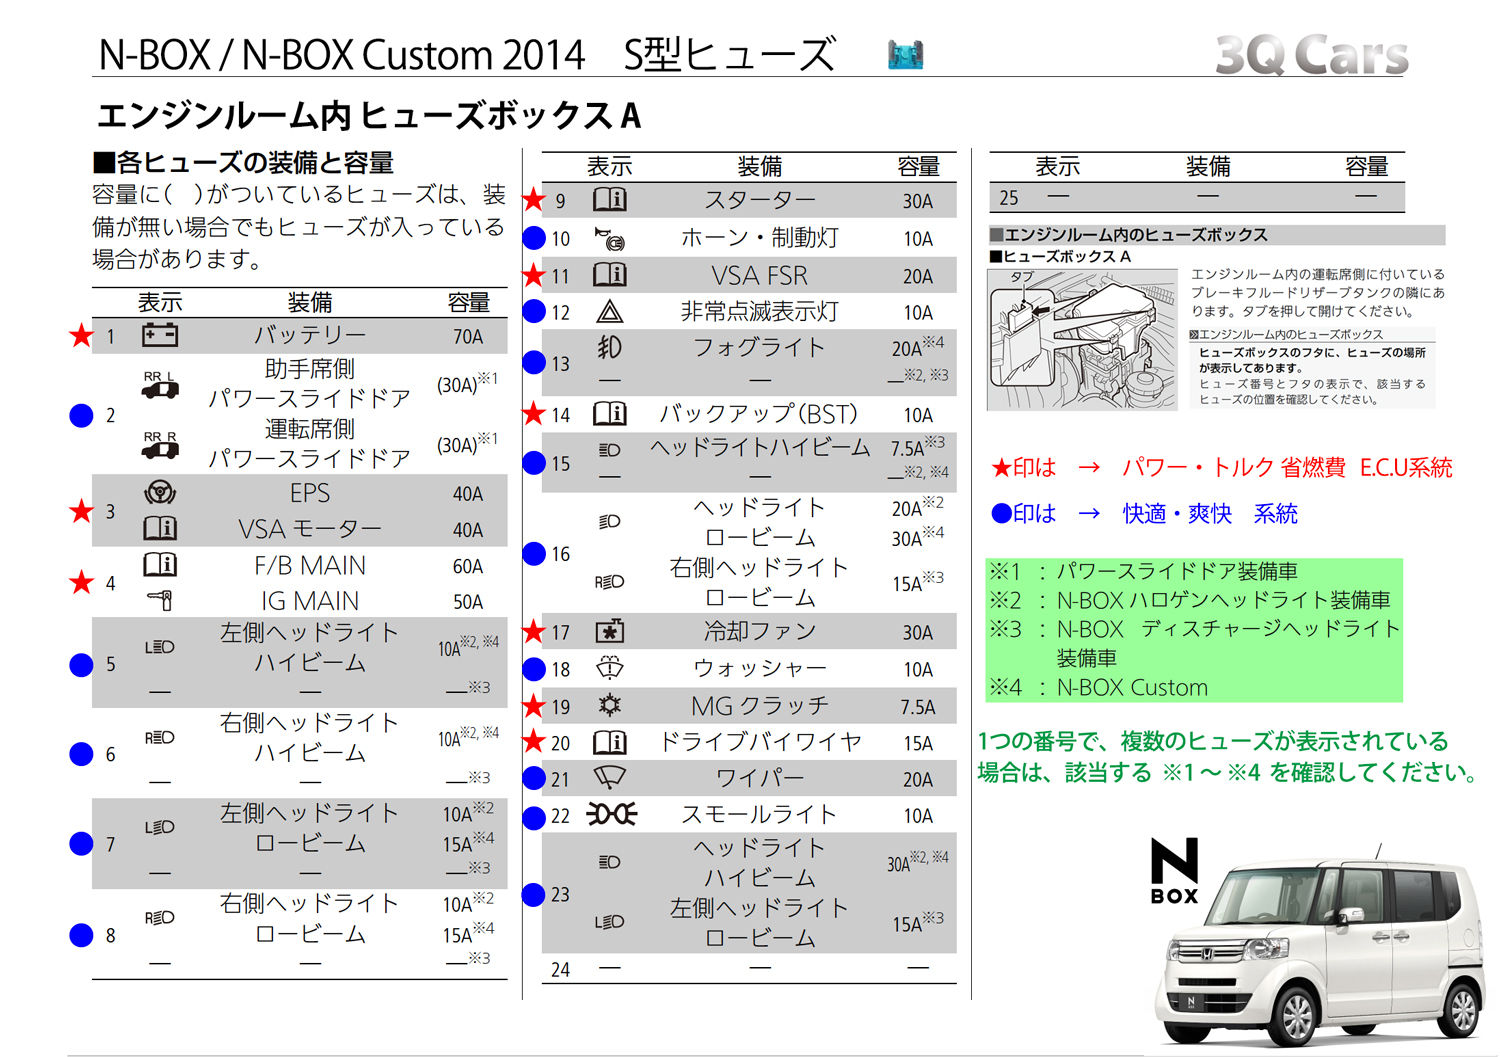Image resolution: width=1500 pixels, height=1057 pixels.
Task: Click the heading エンジンルーム内 ヒューズボックス A
Action: [368, 116]
